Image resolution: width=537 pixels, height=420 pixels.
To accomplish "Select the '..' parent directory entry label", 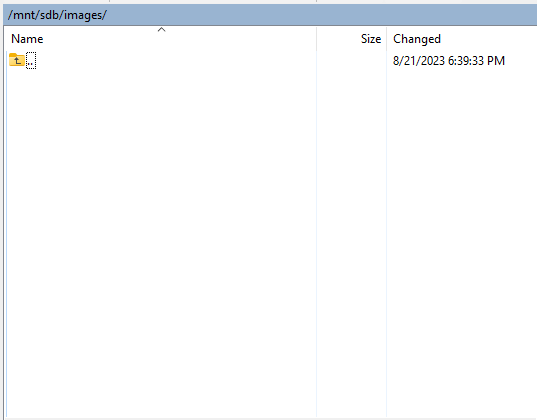I will [31, 61].
